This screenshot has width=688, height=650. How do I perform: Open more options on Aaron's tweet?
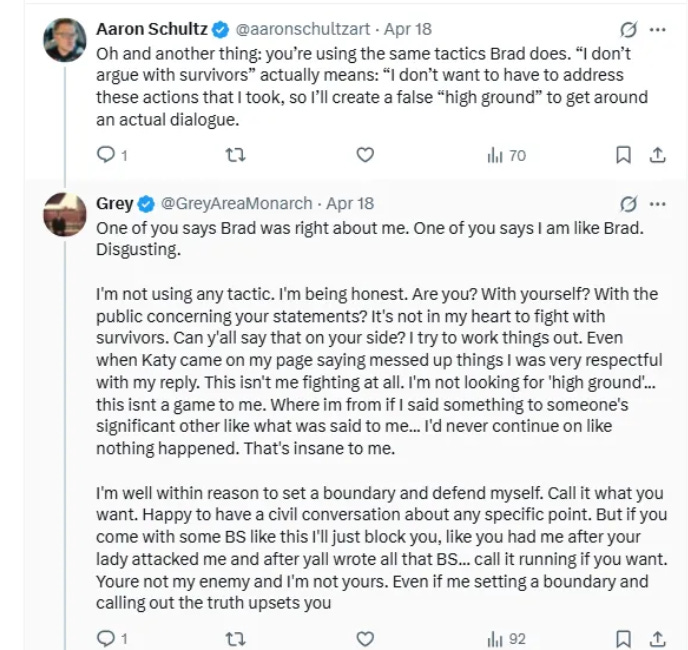(657, 30)
